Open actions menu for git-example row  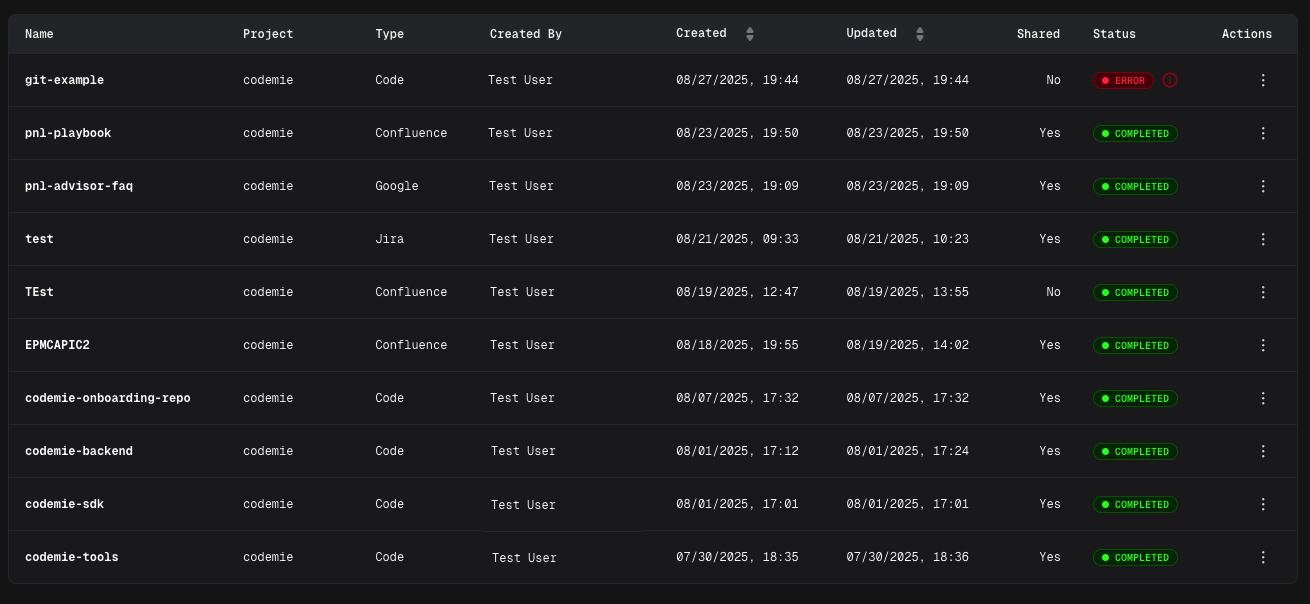click(1262, 80)
